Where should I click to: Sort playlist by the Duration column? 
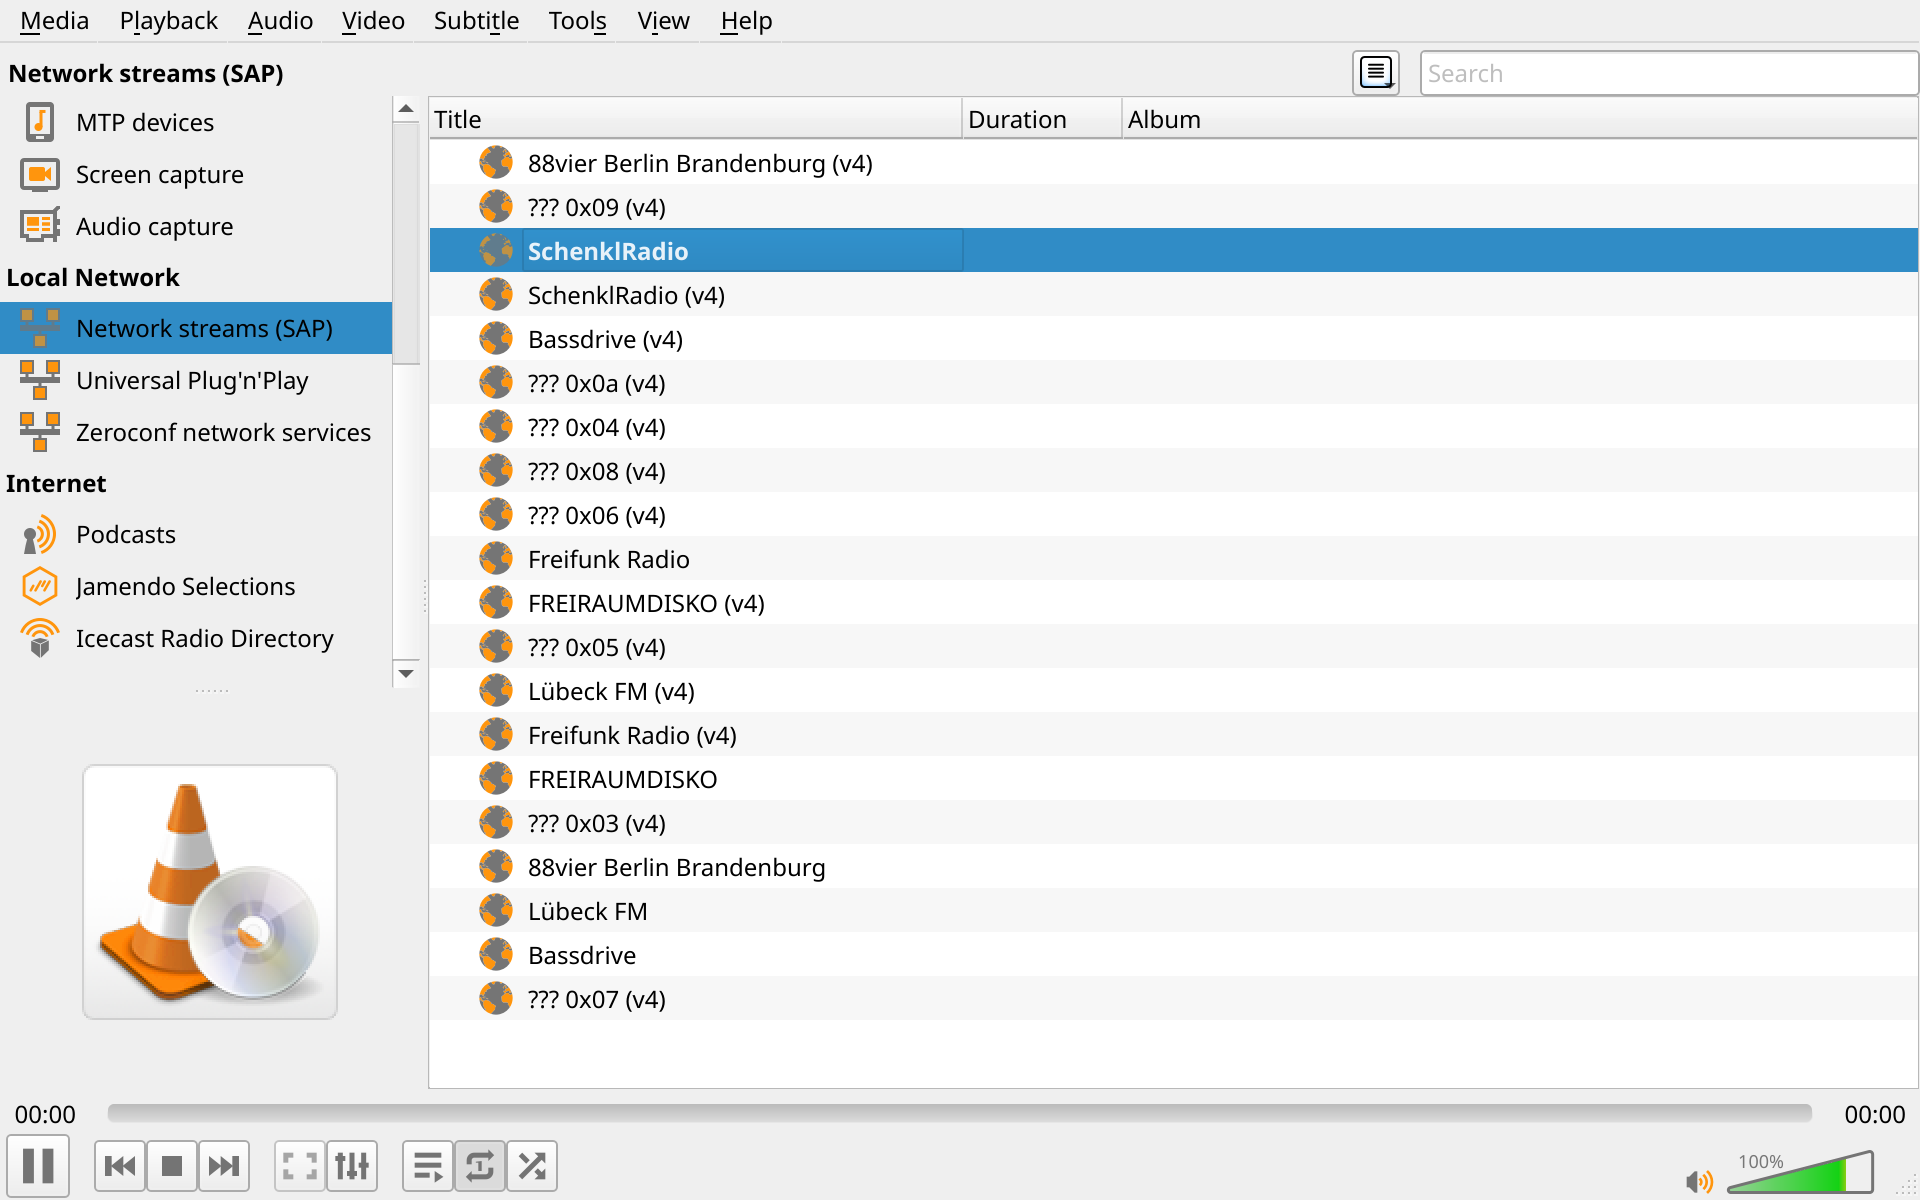click(1042, 119)
